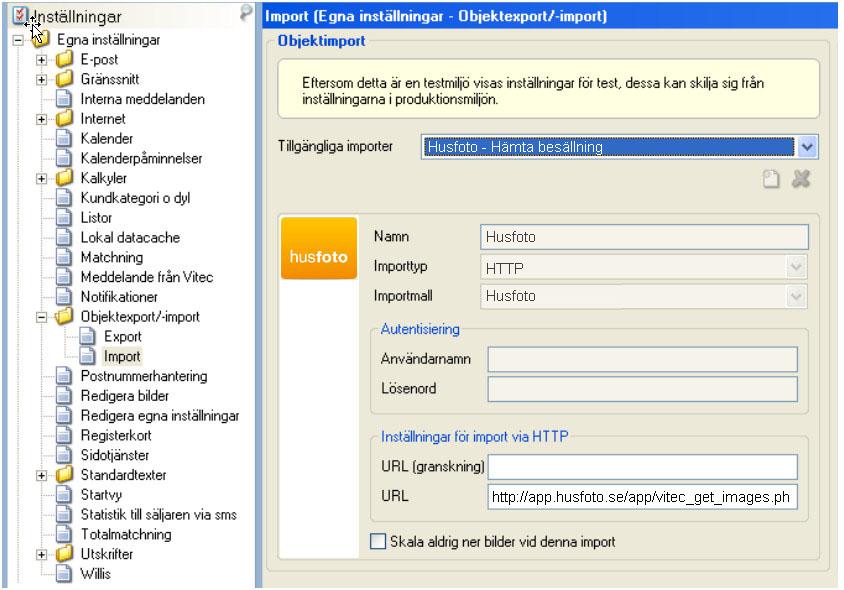Click the E-post folder icon

[x=65, y=59]
